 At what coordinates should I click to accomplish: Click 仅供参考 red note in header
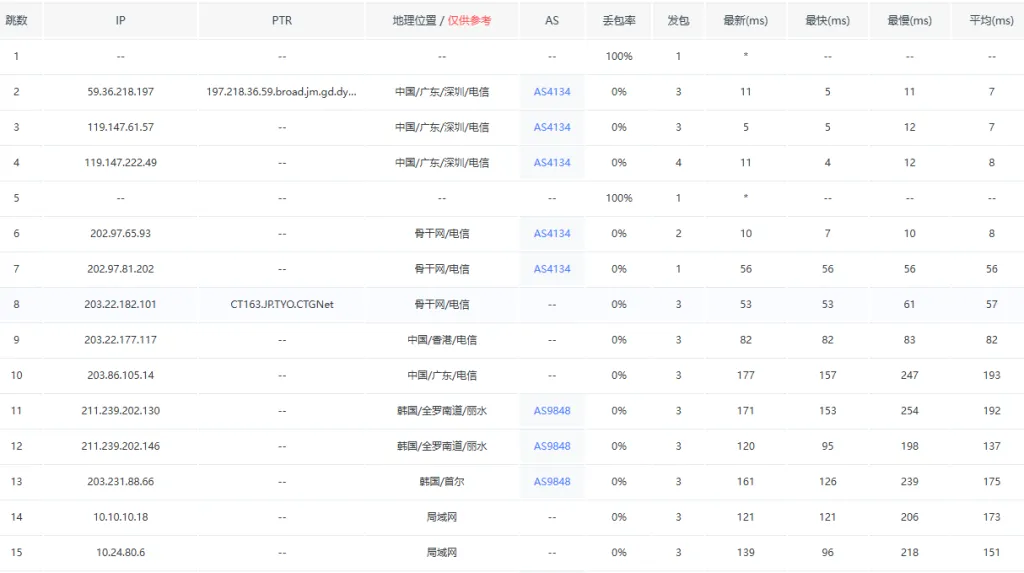pos(469,20)
